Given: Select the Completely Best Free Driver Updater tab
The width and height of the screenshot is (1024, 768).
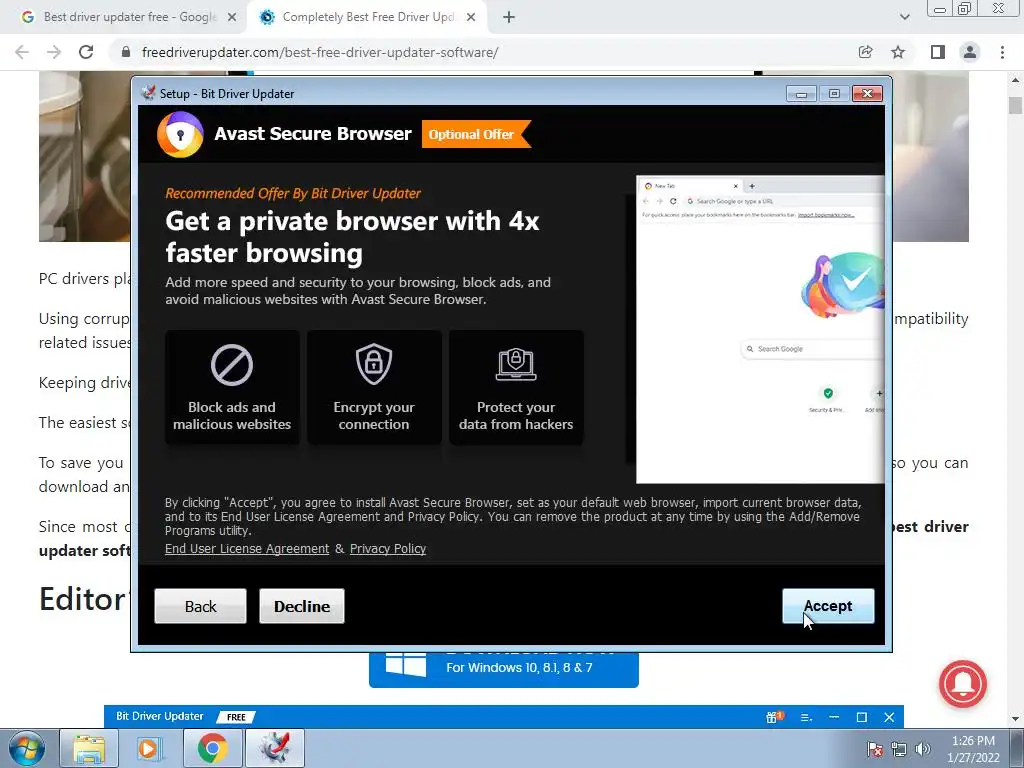Looking at the screenshot, I should coord(368,17).
